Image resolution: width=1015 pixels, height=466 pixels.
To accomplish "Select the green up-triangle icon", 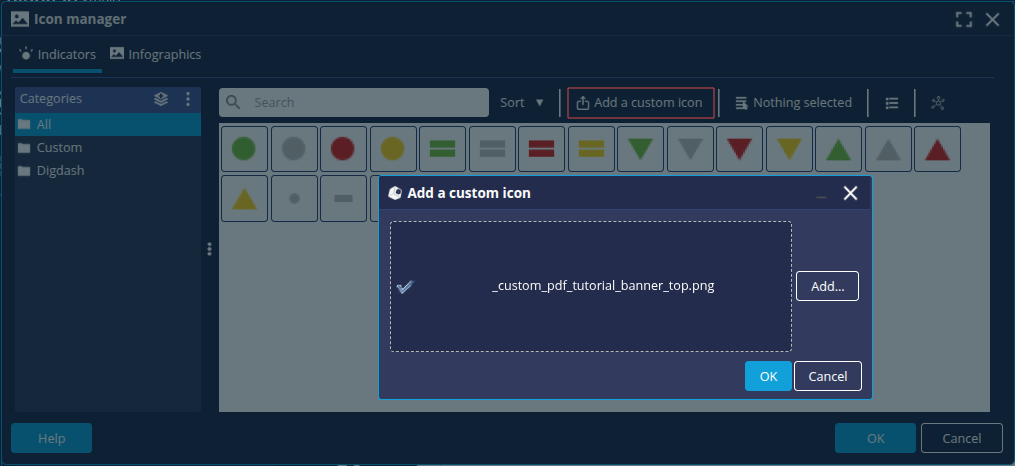I will pyautogui.click(x=838, y=149).
